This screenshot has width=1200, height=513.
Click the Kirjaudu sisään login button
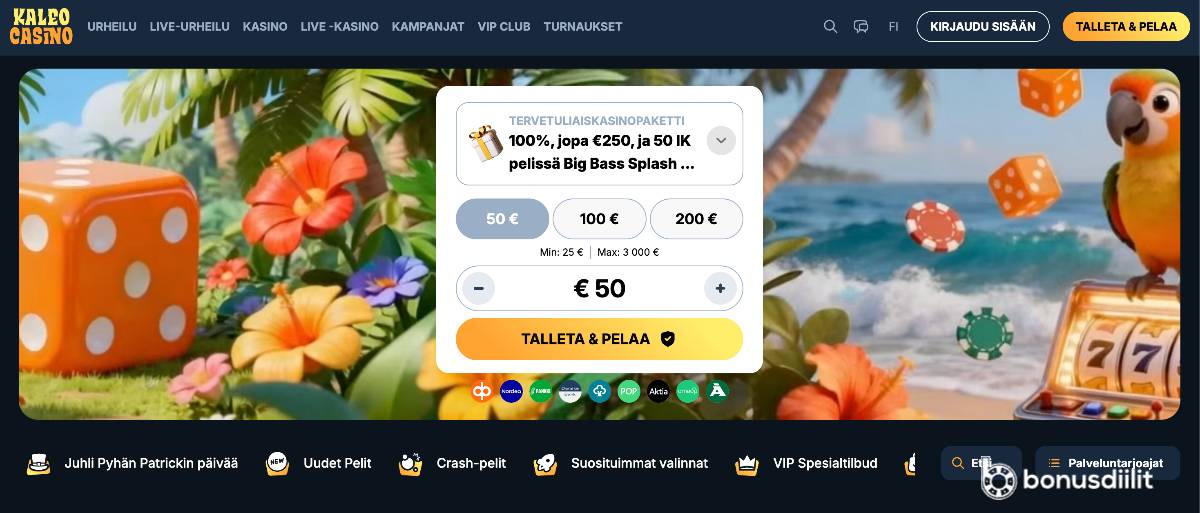tap(983, 27)
